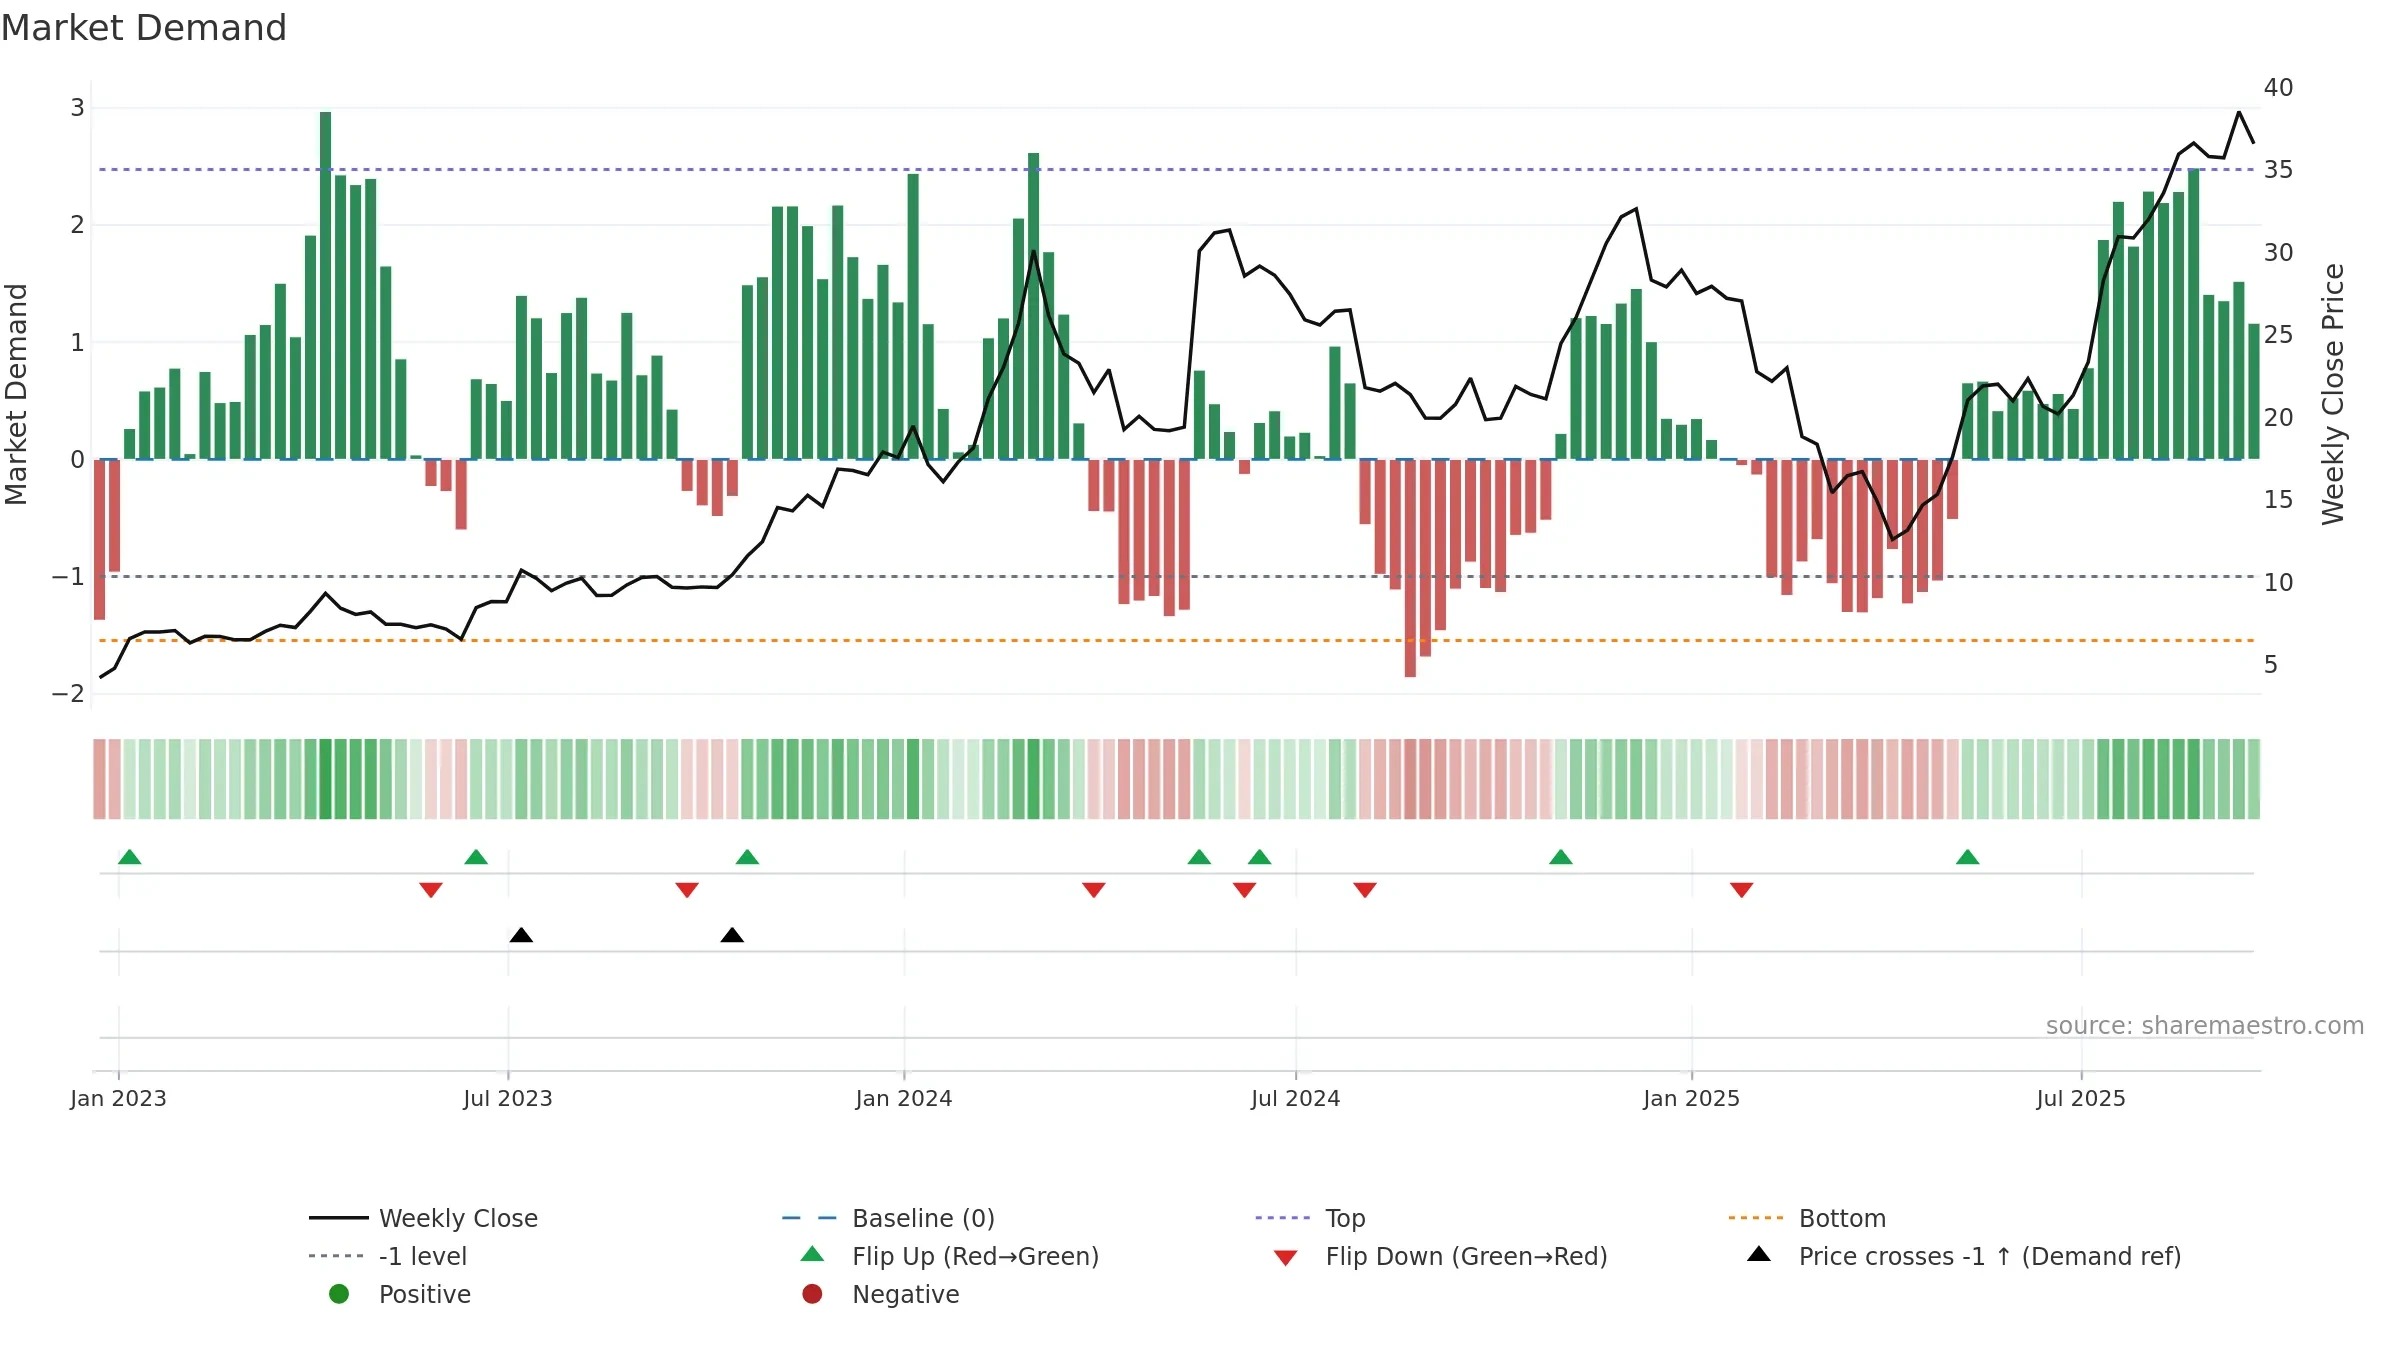Toggle the Baseline (0) legend entry
The width and height of the screenshot is (2400, 1350).
click(x=888, y=1218)
